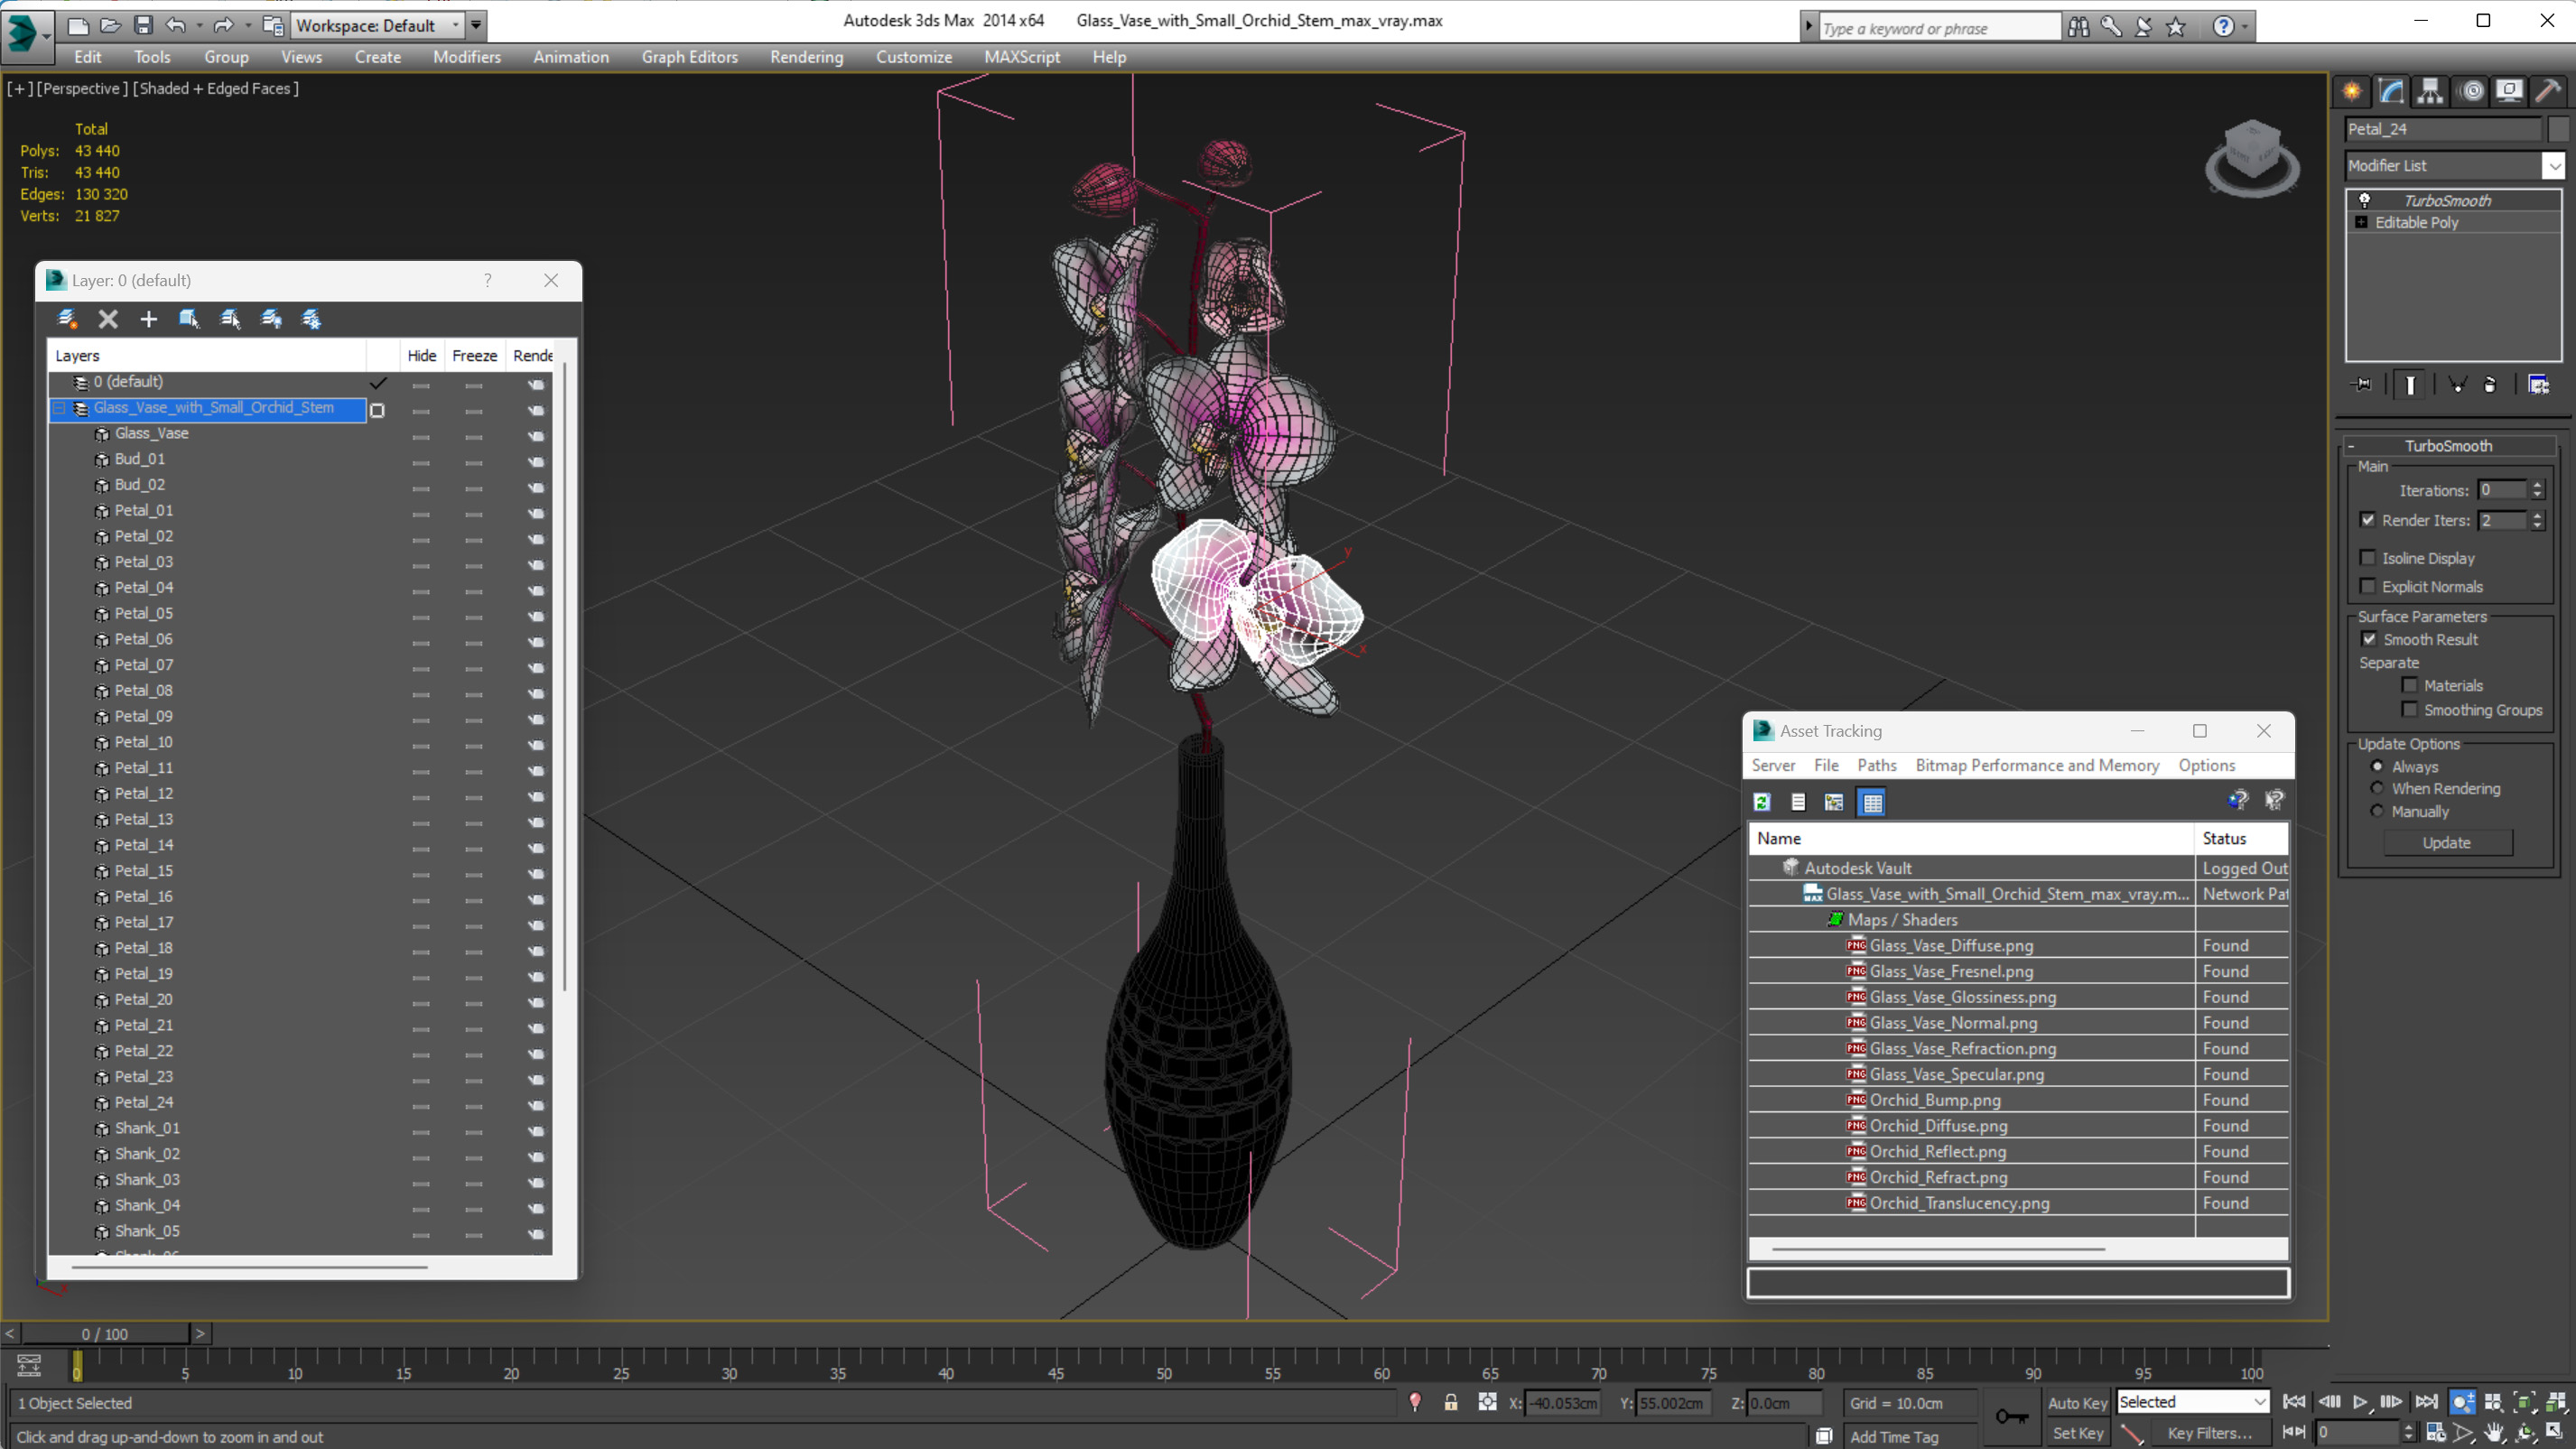
Task: Refresh the Asset Tracking list
Action: click(x=1762, y=802)
